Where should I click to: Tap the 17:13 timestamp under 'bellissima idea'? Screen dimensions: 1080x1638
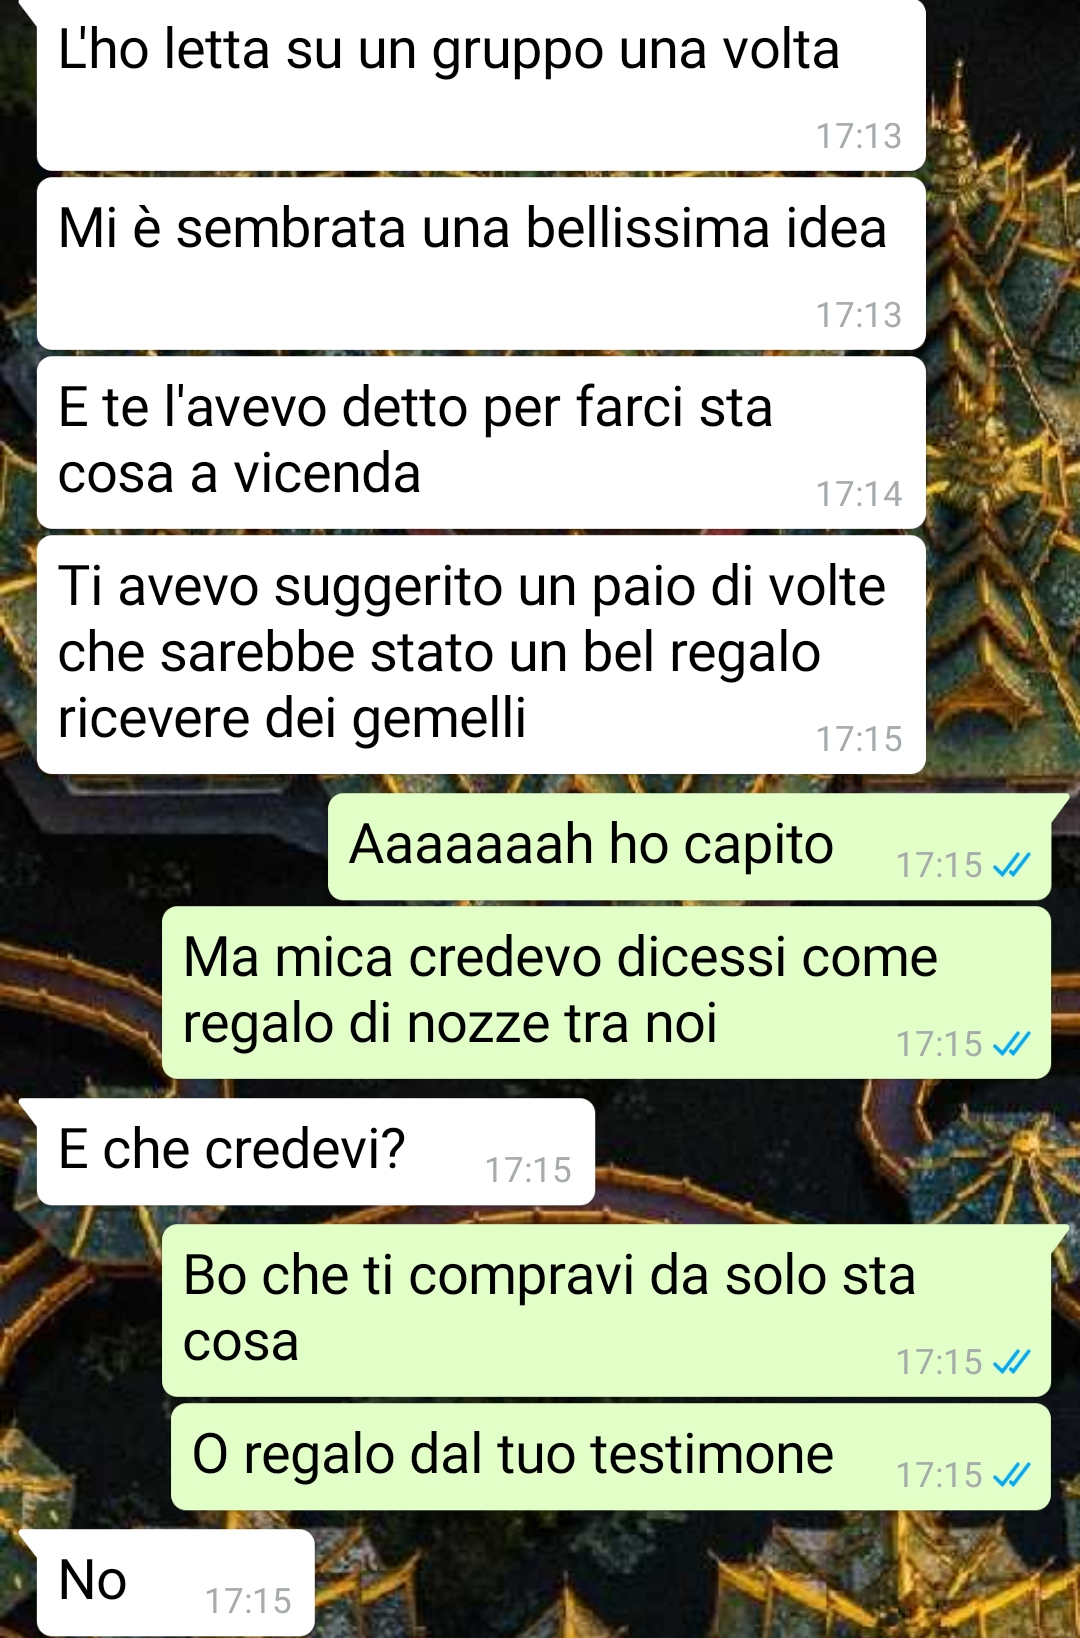click(x=859, y=315)
